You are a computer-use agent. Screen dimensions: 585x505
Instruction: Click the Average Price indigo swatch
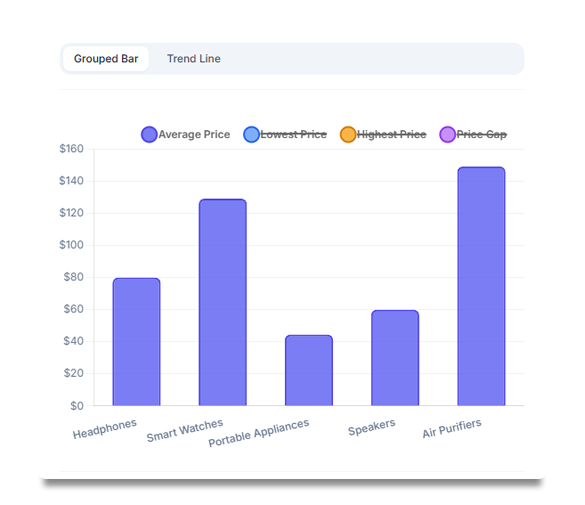pos(149,134)
